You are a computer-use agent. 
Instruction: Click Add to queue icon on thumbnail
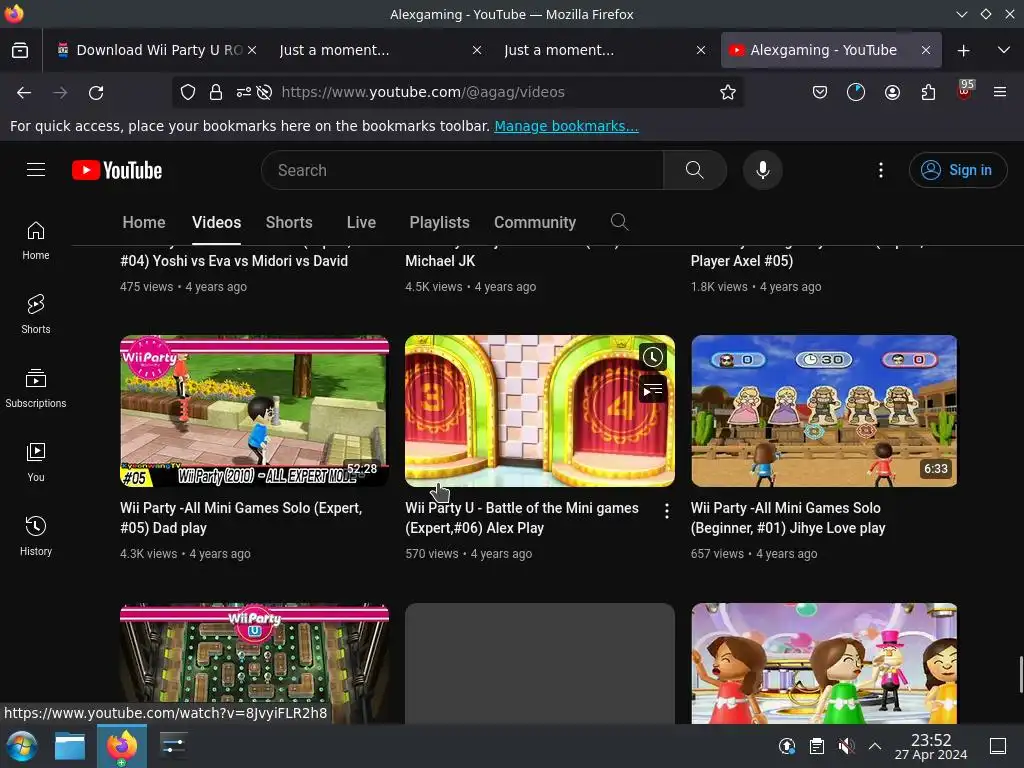click(652, 390)
